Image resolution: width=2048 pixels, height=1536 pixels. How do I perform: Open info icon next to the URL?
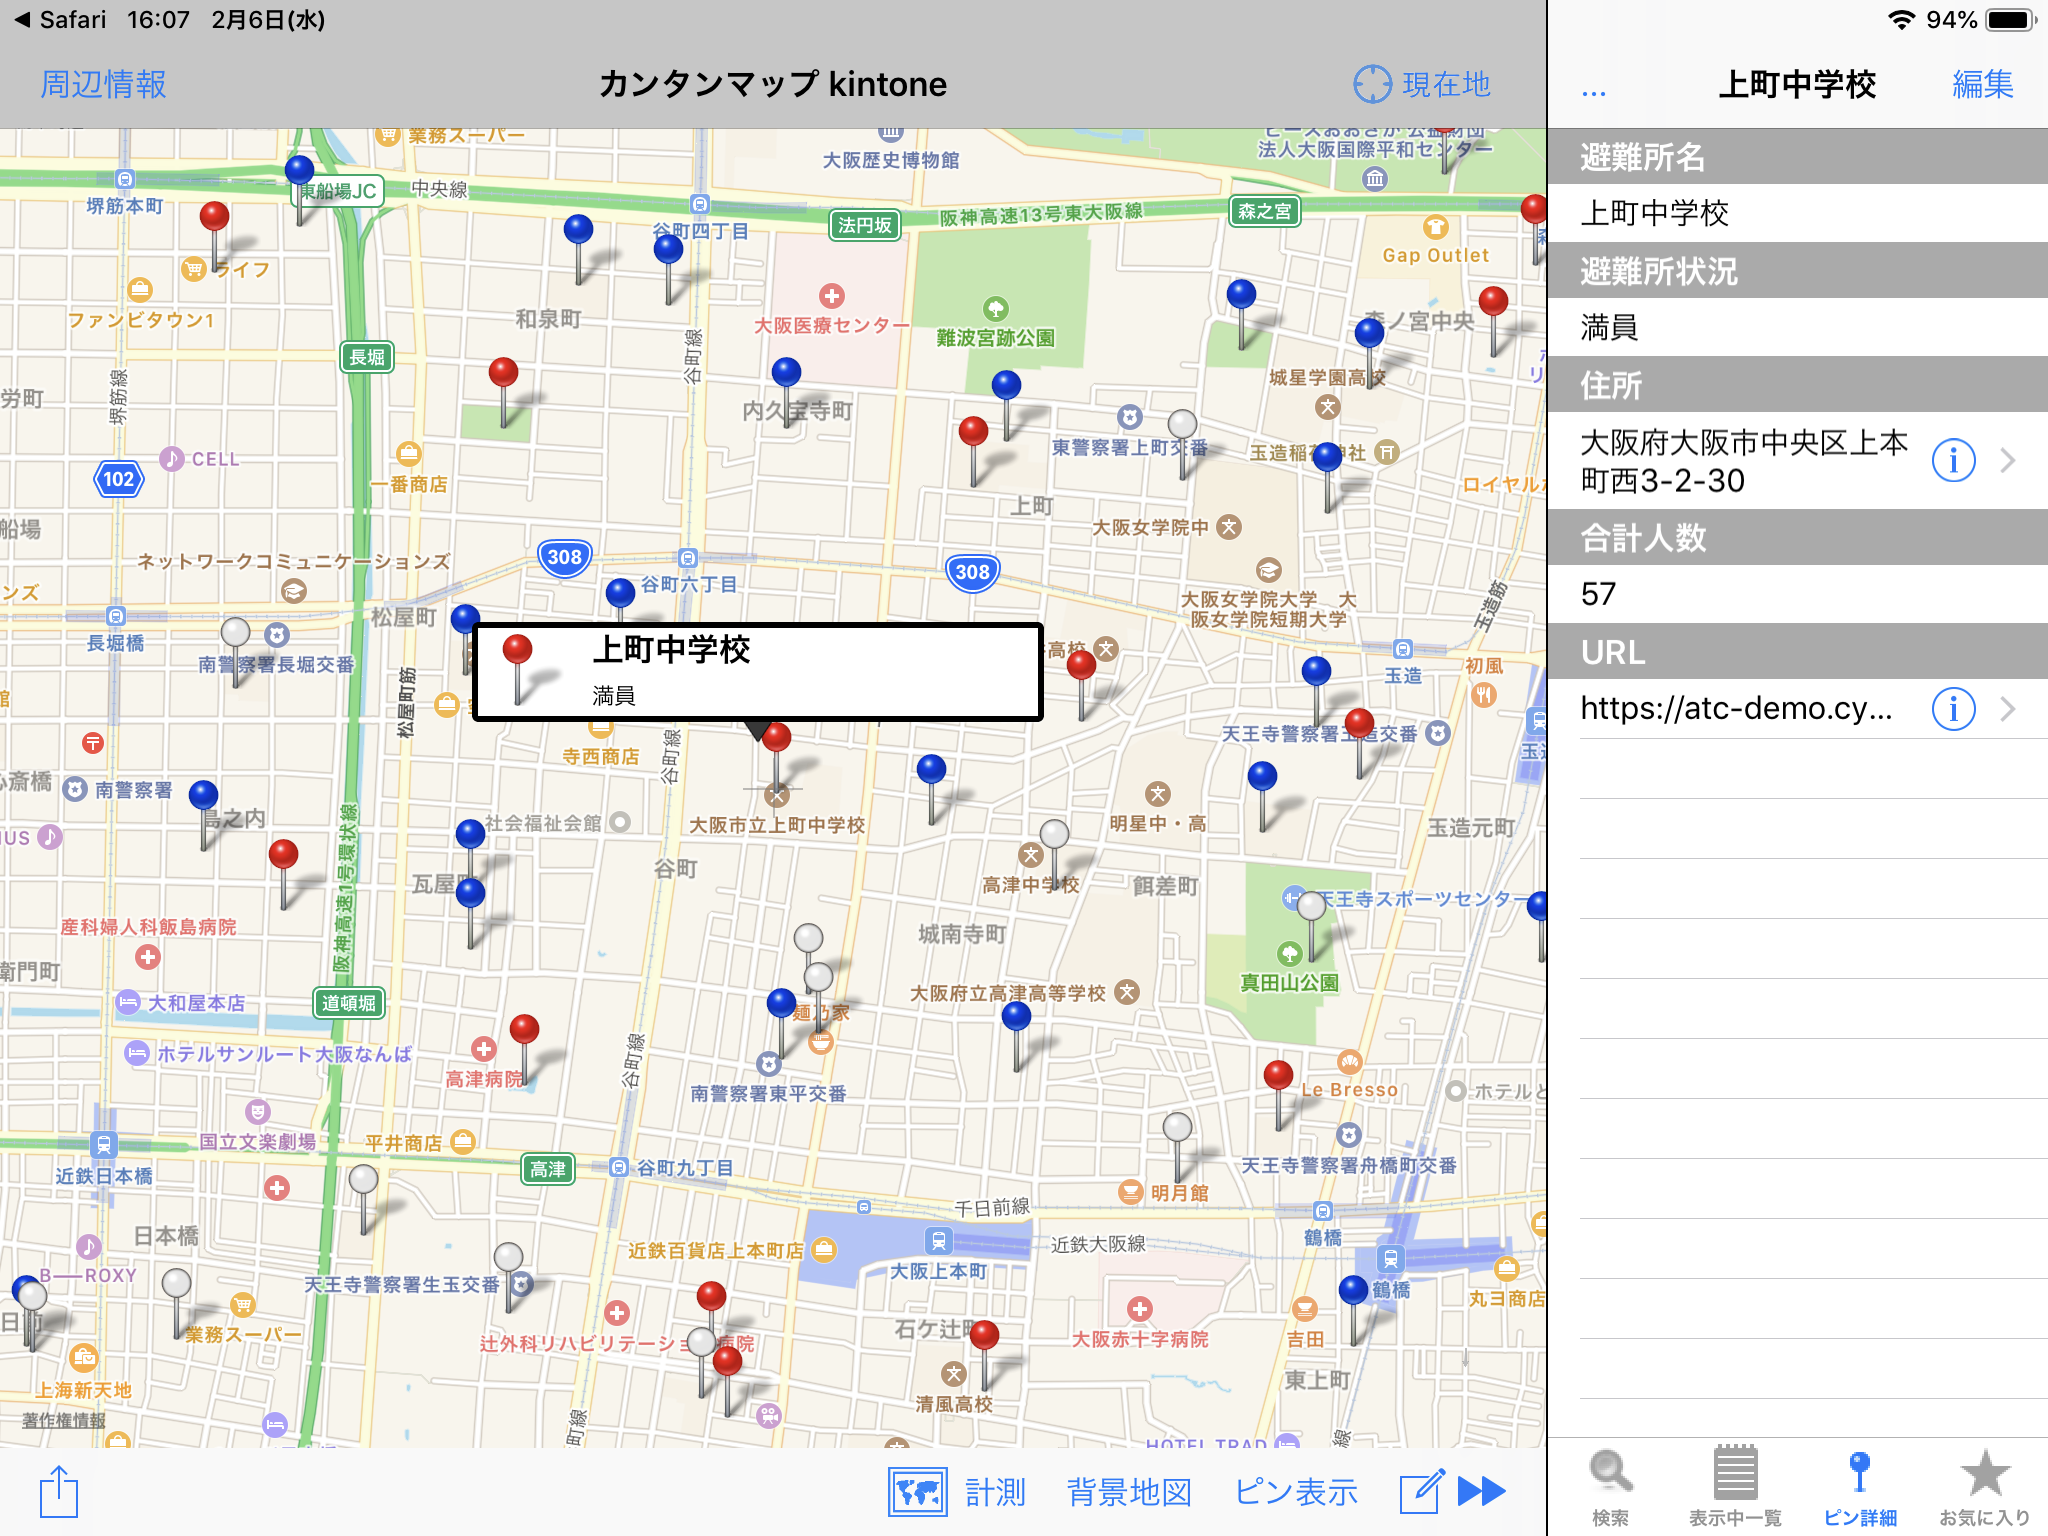coord(1953,709)
